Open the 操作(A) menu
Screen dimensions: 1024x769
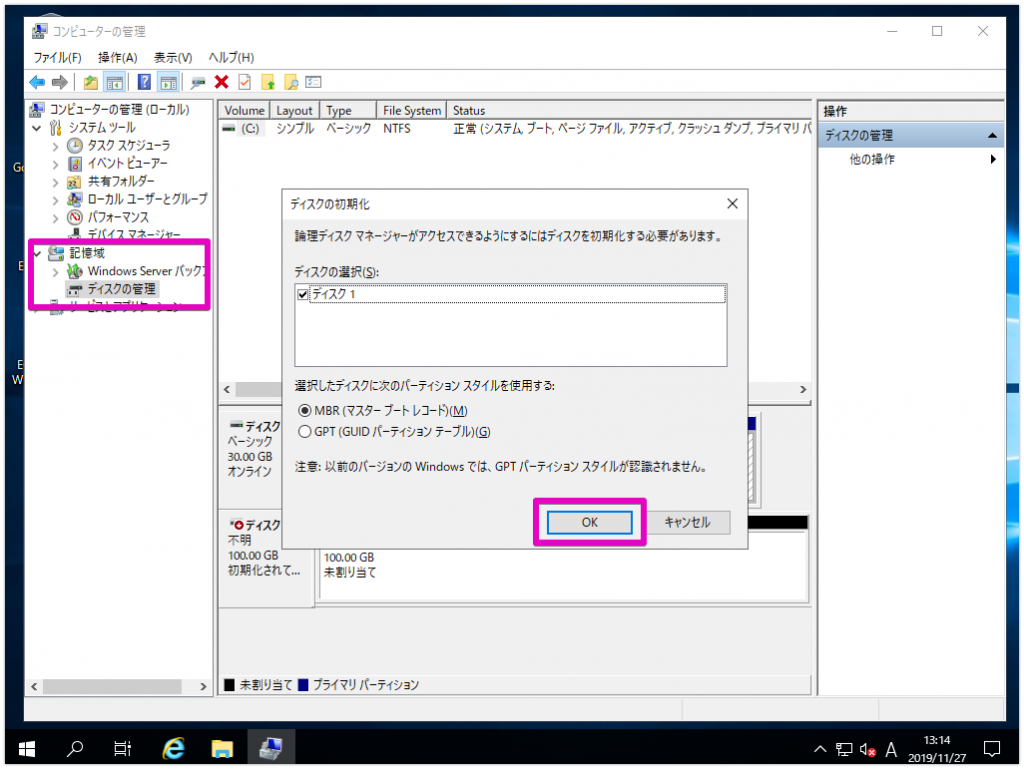118,57
